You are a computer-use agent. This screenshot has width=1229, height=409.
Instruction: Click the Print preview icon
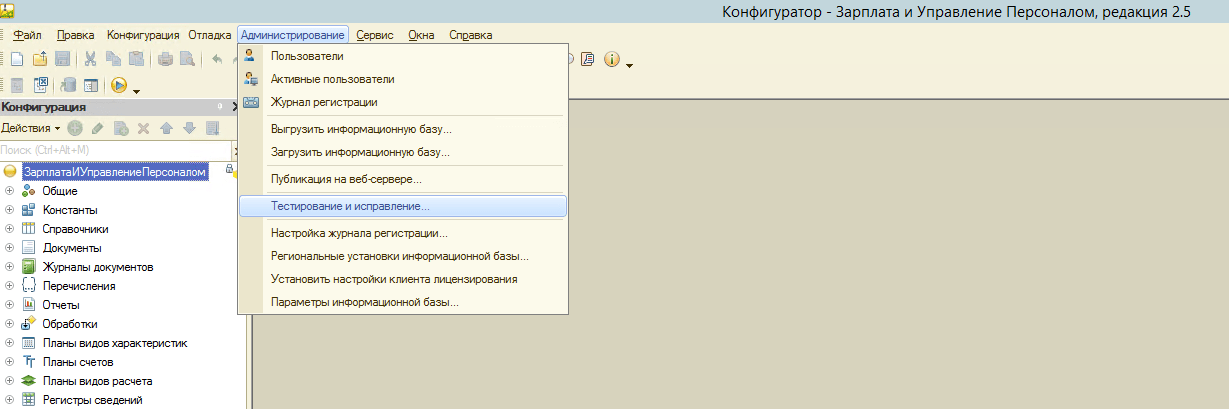(187, 60)
